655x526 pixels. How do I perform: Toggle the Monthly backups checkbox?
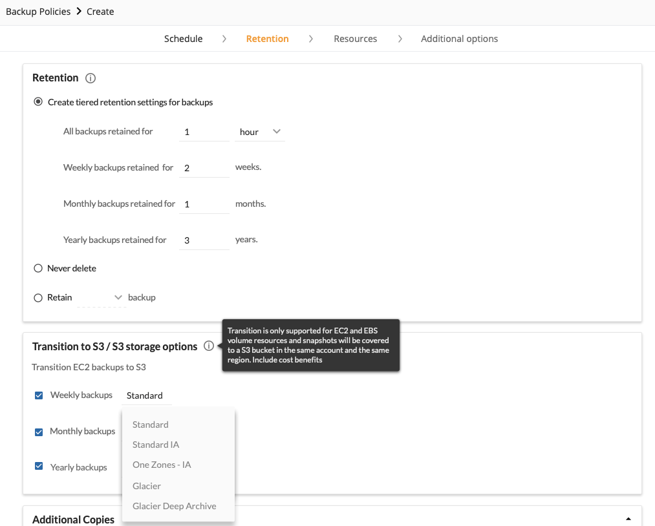pos(39,432)
